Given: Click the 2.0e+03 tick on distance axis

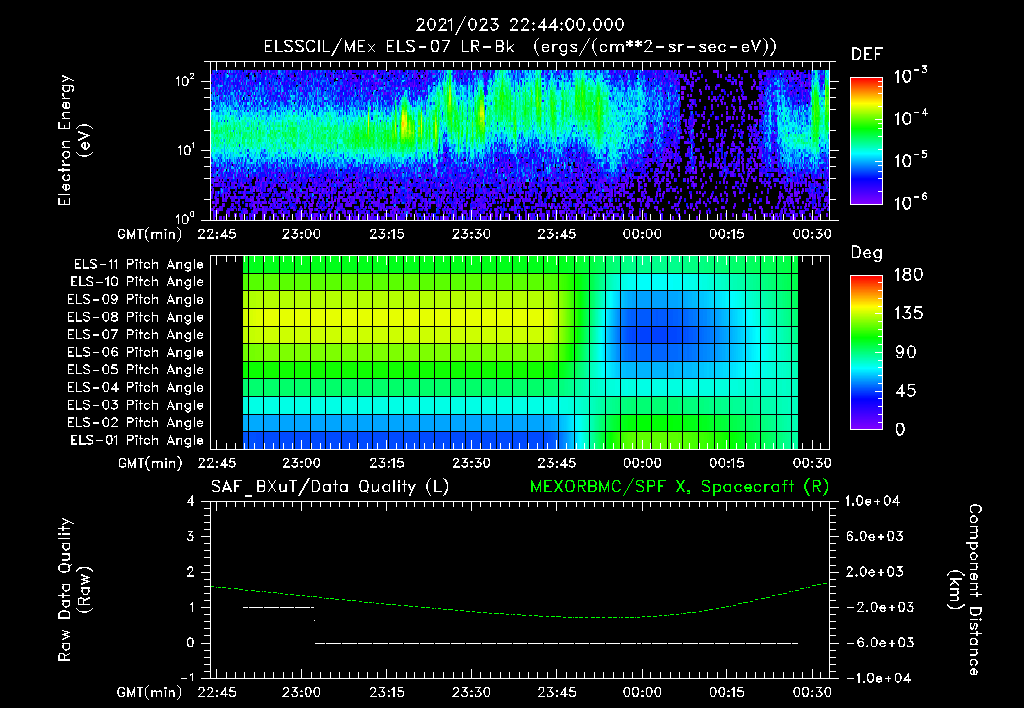Looking at the screenshot, I should coord(874,572).
